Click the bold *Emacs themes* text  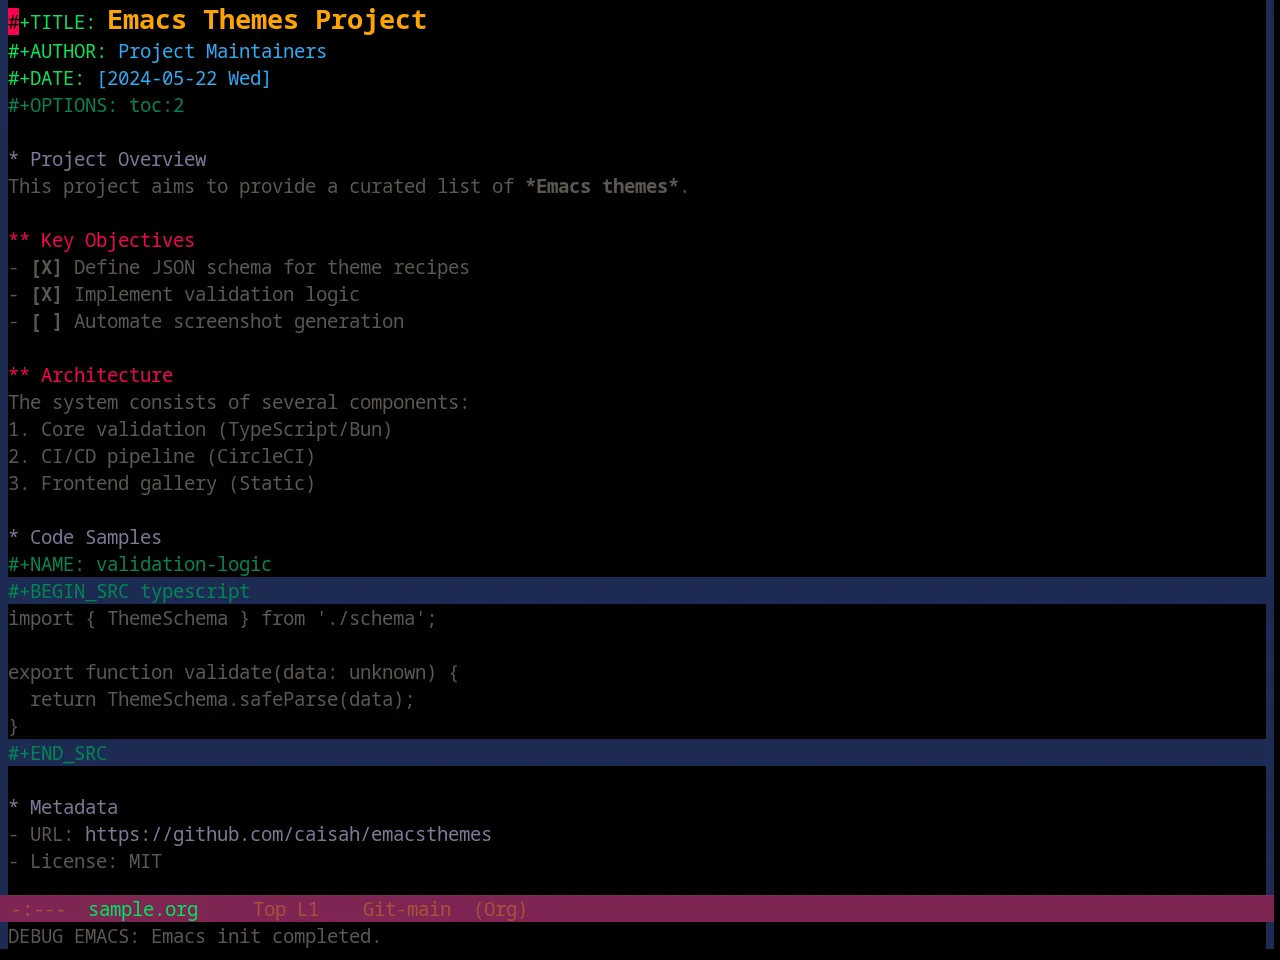tap(602, 186)
